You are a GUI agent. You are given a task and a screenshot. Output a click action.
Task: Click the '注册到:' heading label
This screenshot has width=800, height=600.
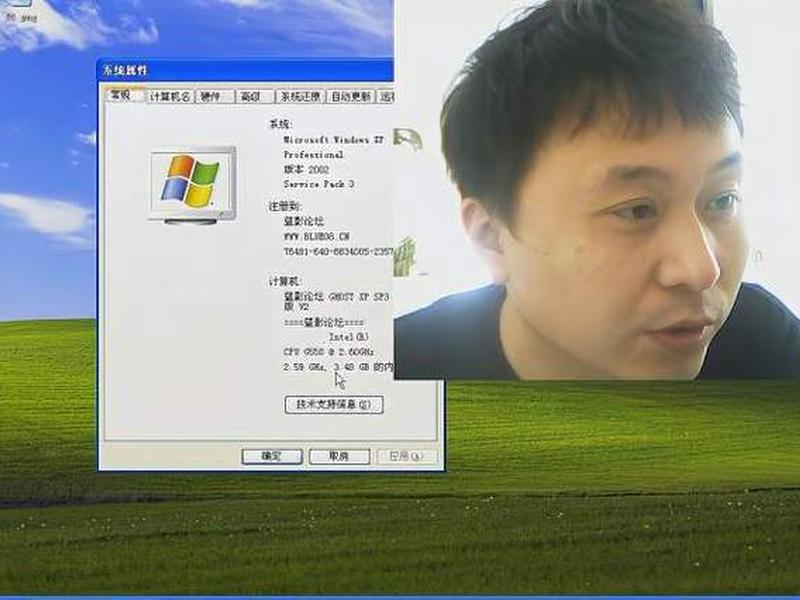coord(285,206)
